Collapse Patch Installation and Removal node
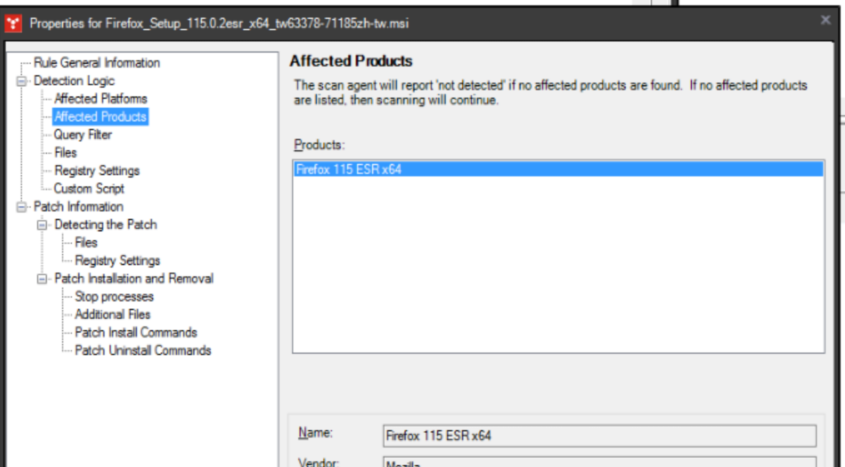 42,279
